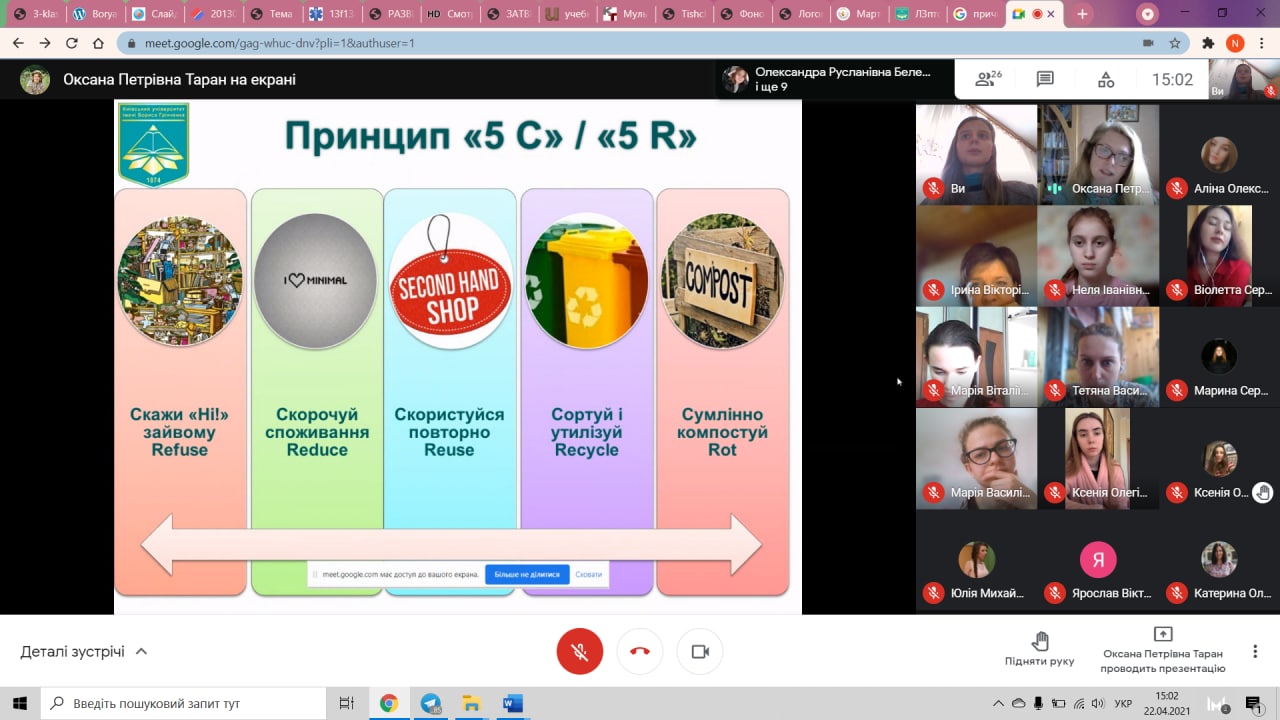
Task: Expand the Деталі зустрічі meeting details
Action: click(84, 651)
